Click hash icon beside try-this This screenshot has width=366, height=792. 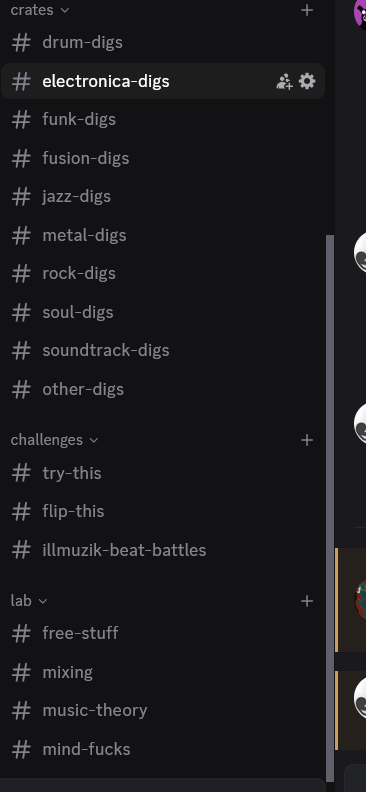pyautogui.click(x=21, y=473)
